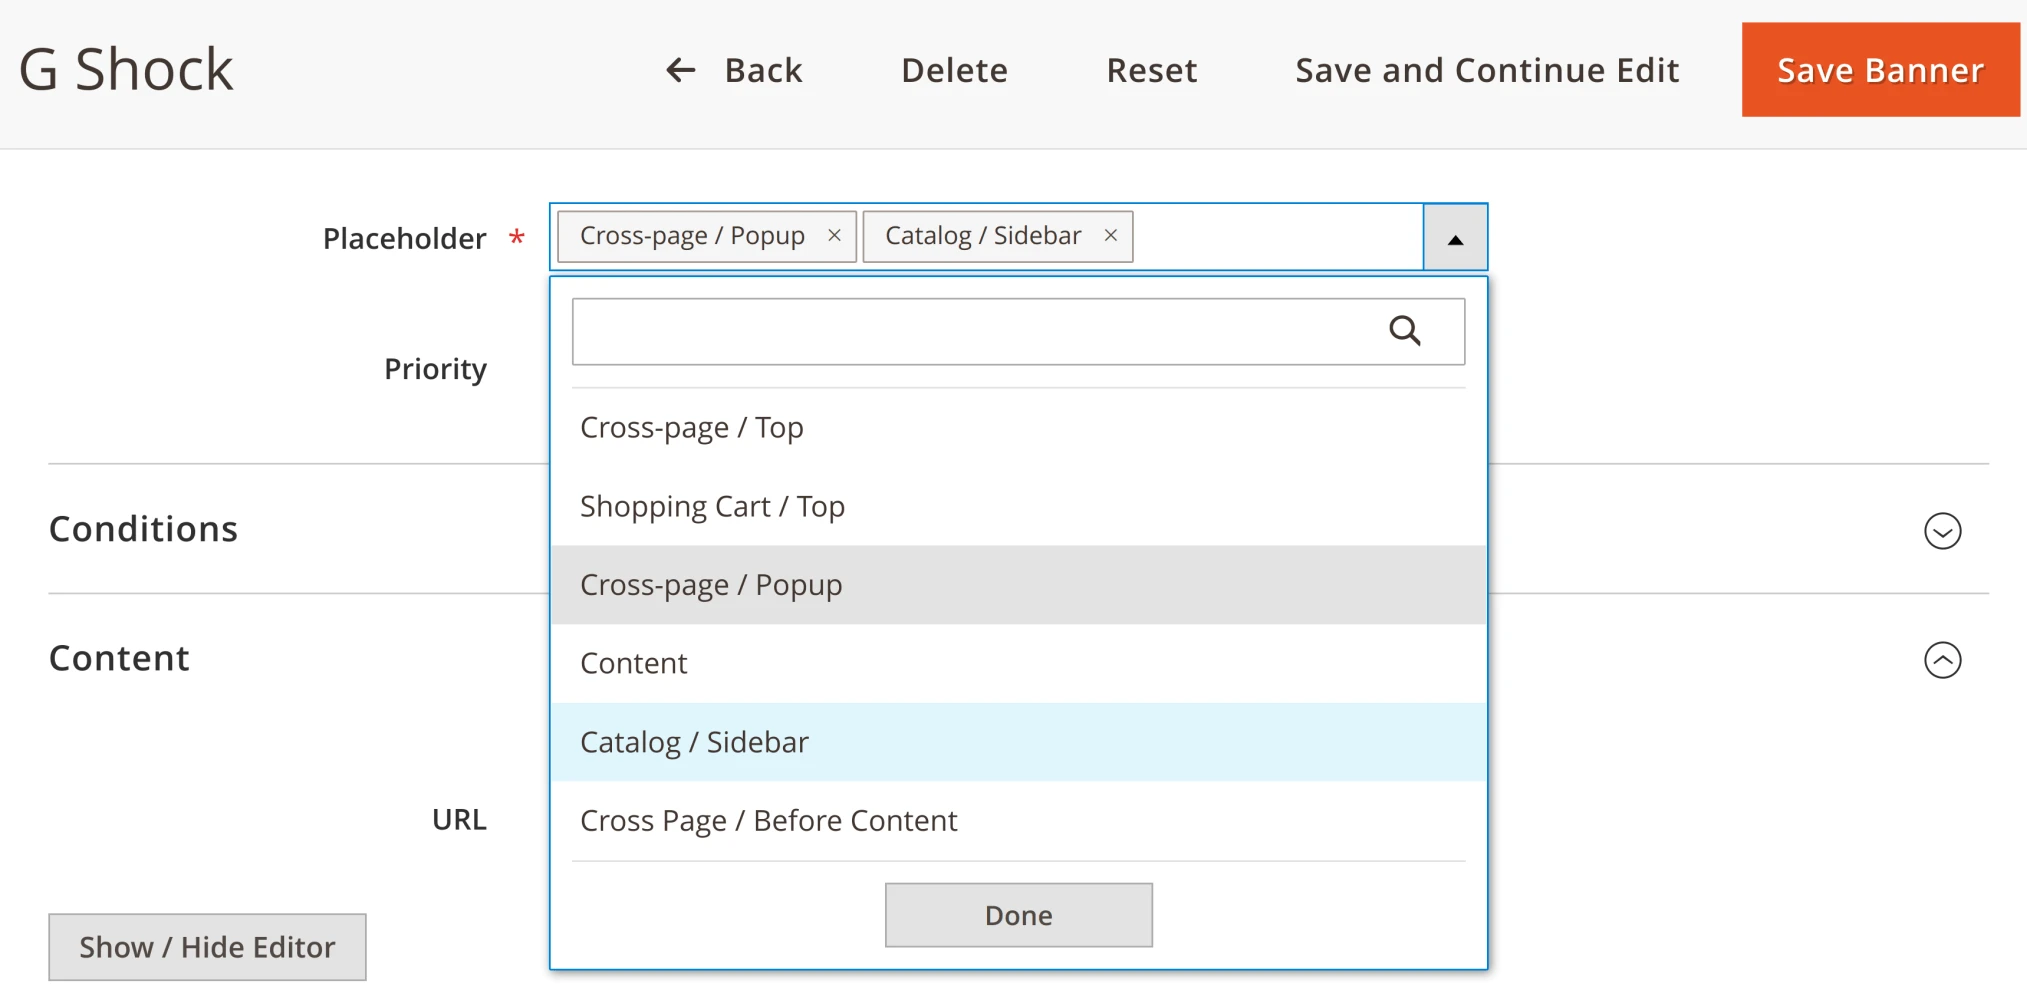Click the placeholder search input field
This screenshot has width=2027, height=1000.
[x=960, y=331]
